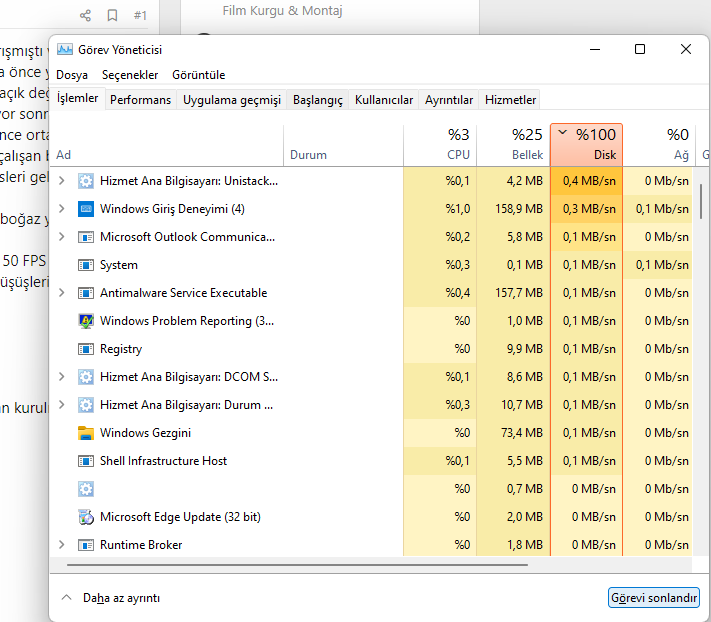Switch to the Ayrıntılar tab
The height and width of the screenshot is (622, 711).
pos(448,100)
